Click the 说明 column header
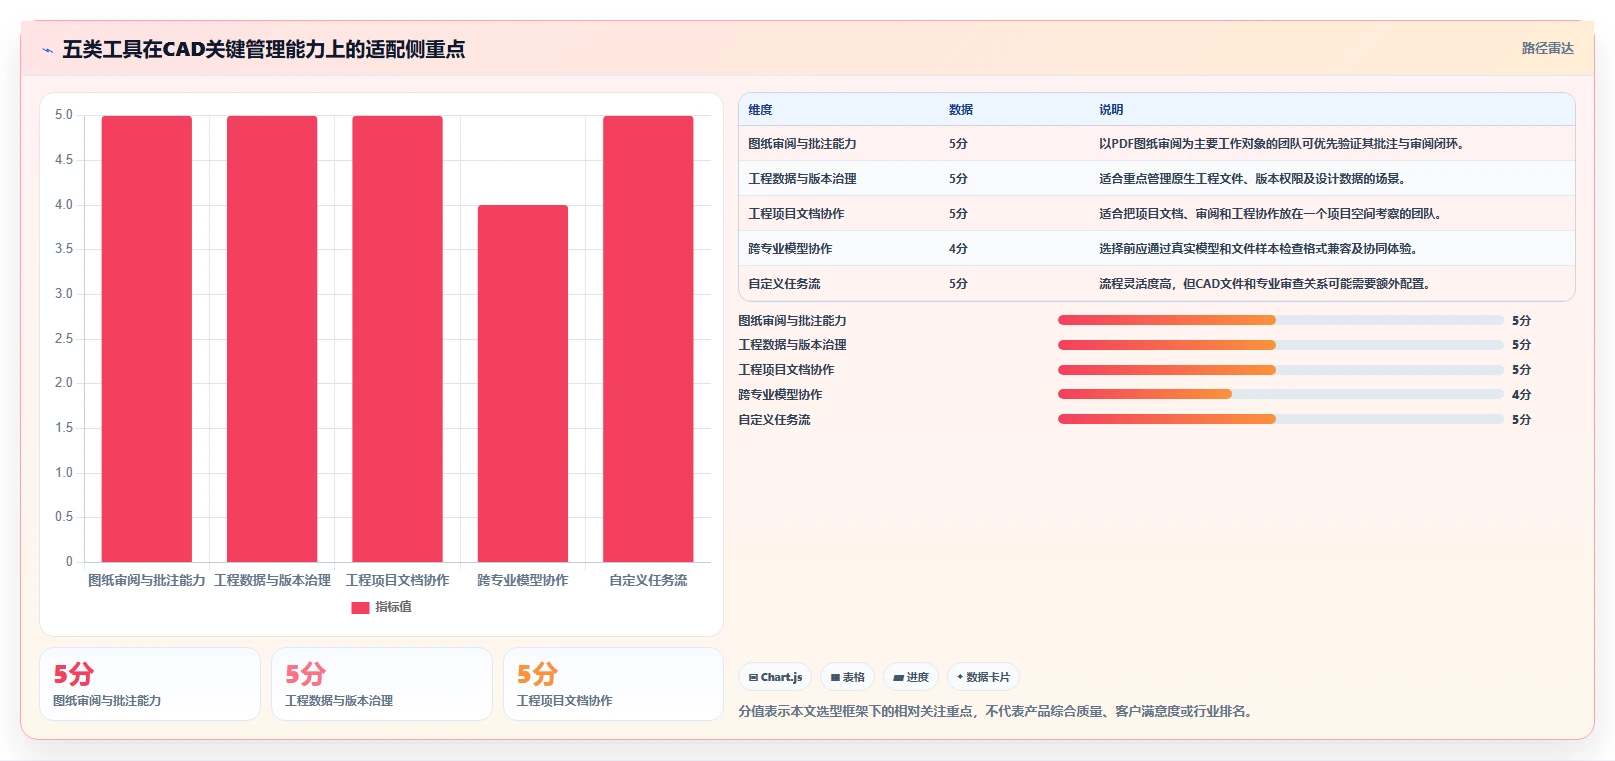The image size is (1615, 761). [x=1111, y=110]
